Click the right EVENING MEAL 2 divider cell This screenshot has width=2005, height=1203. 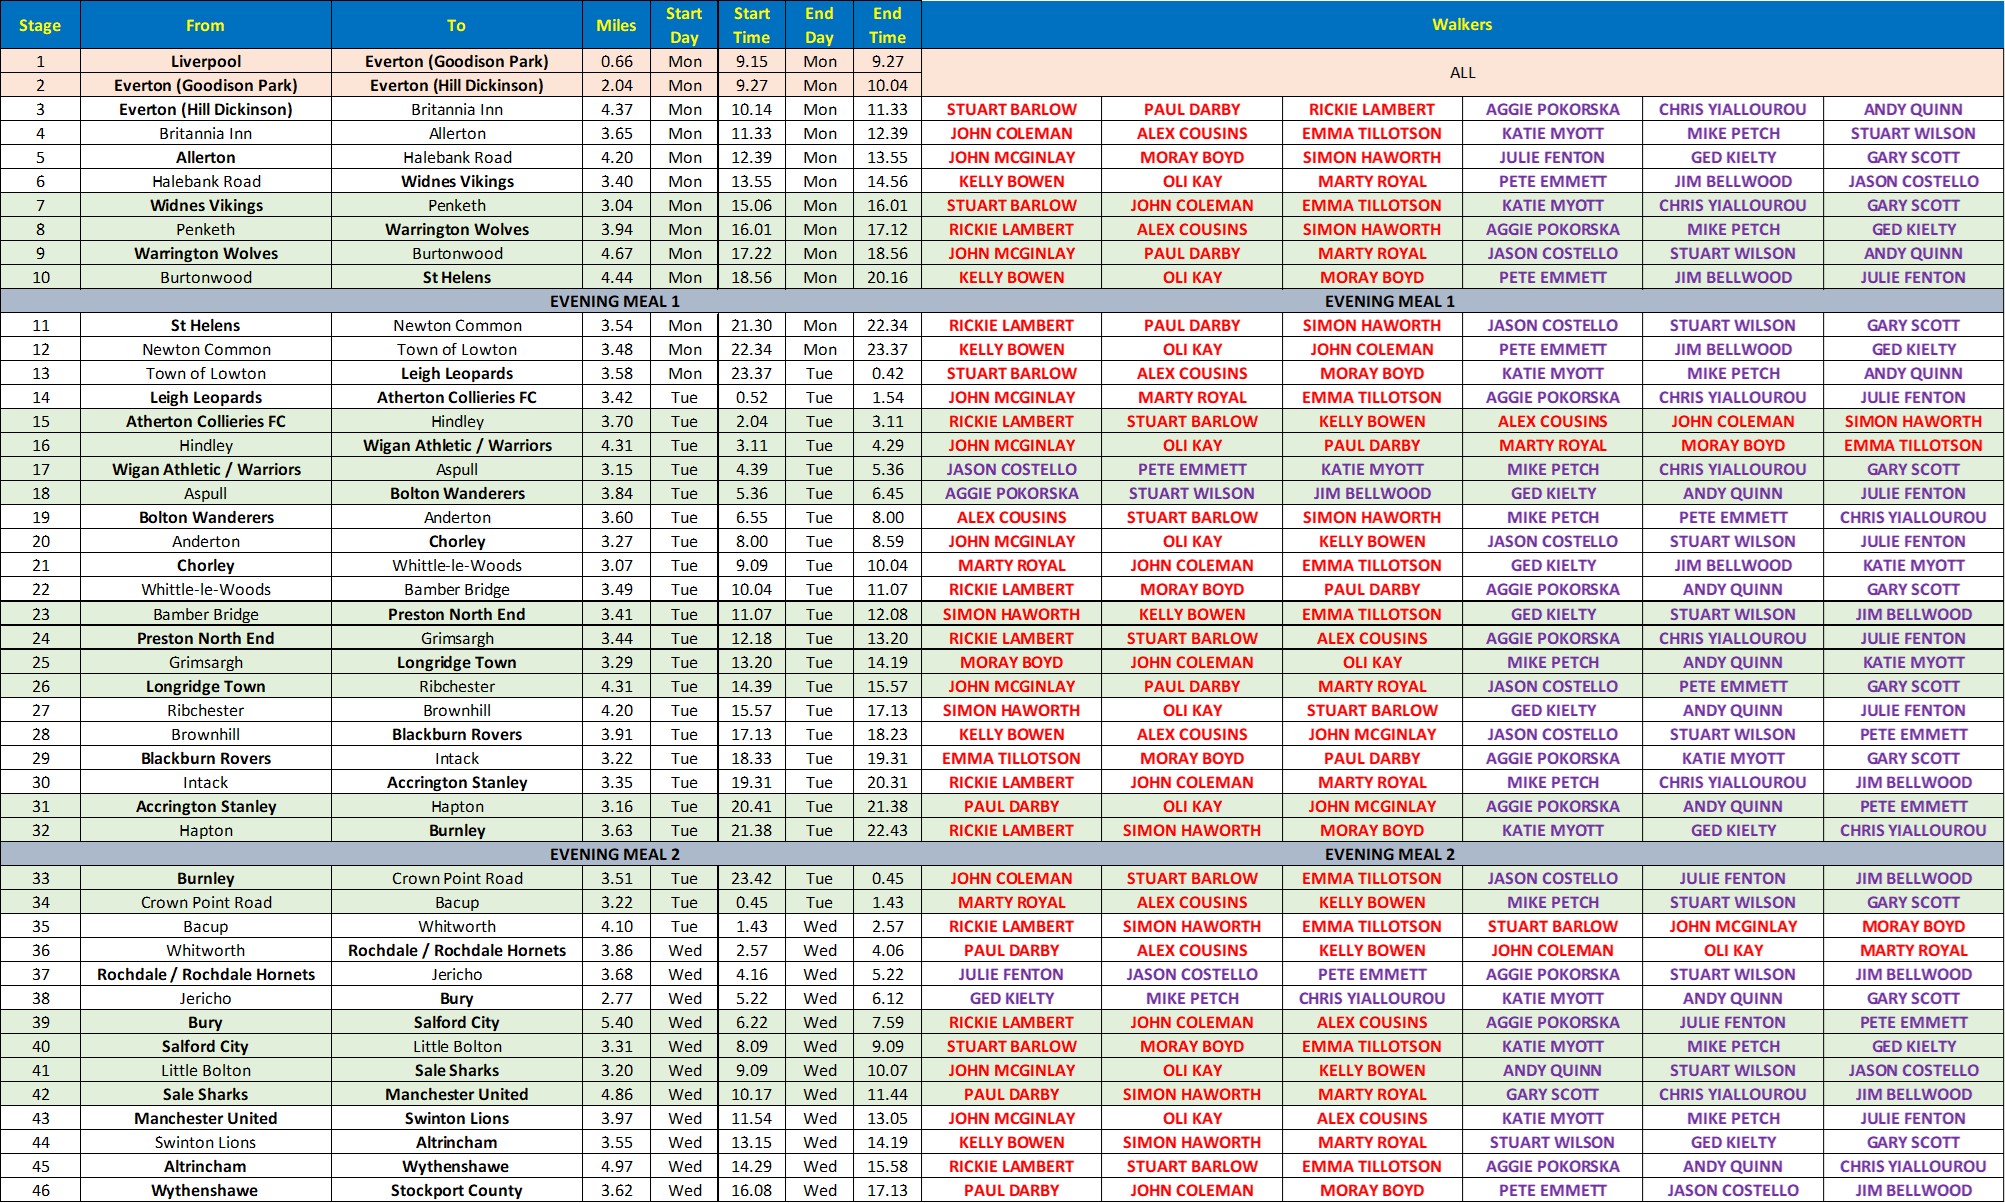click(1389, 854)
